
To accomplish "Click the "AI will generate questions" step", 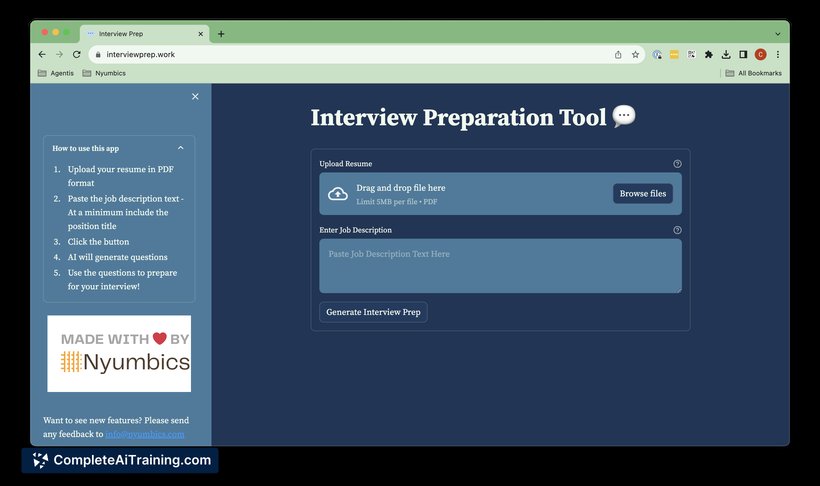I will pyautogui.click(x=118, y=257).
